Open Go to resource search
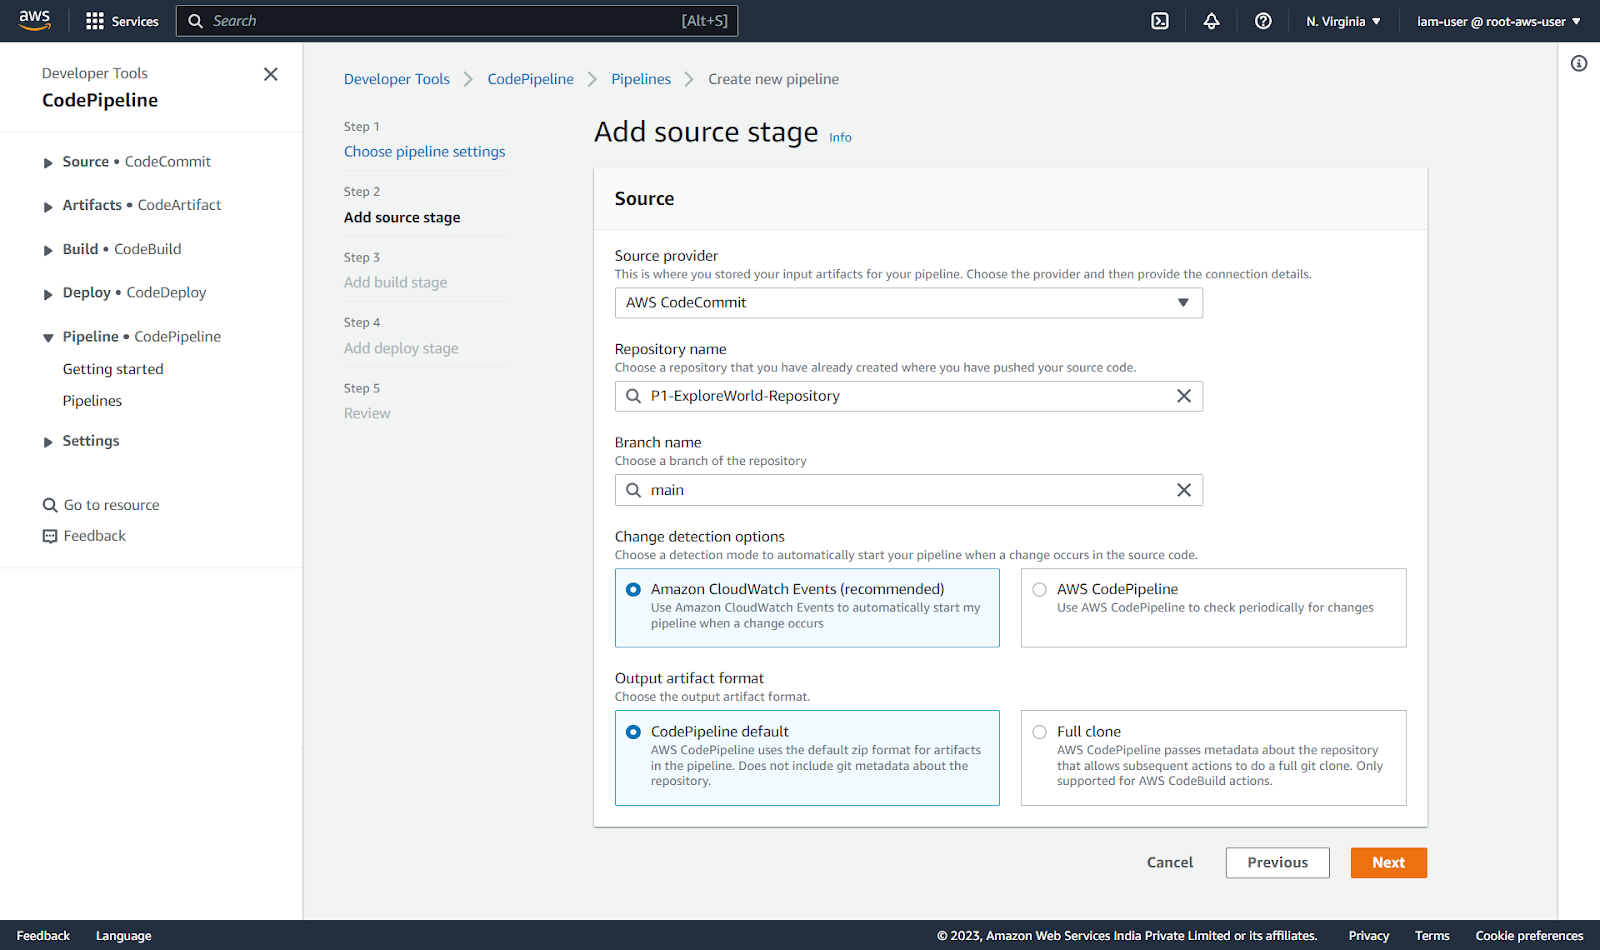This screenshot has height=950, width=1600. point(101,505)
